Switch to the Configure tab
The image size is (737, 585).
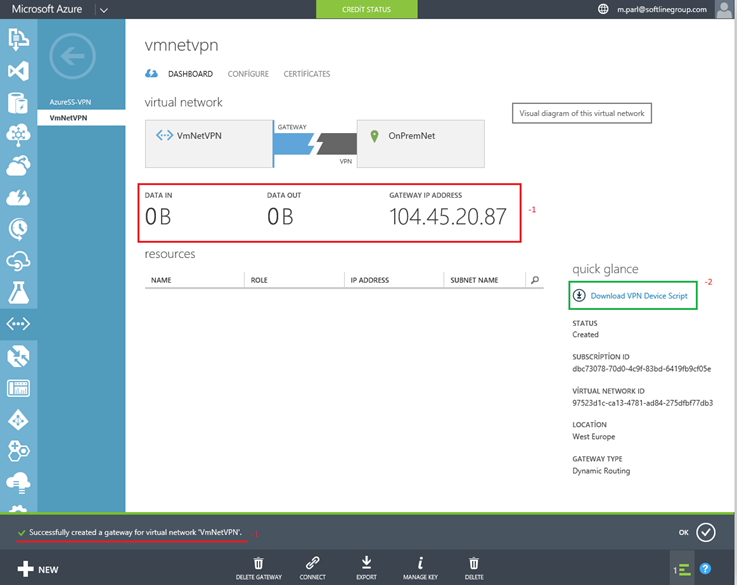tap(248, 74)
